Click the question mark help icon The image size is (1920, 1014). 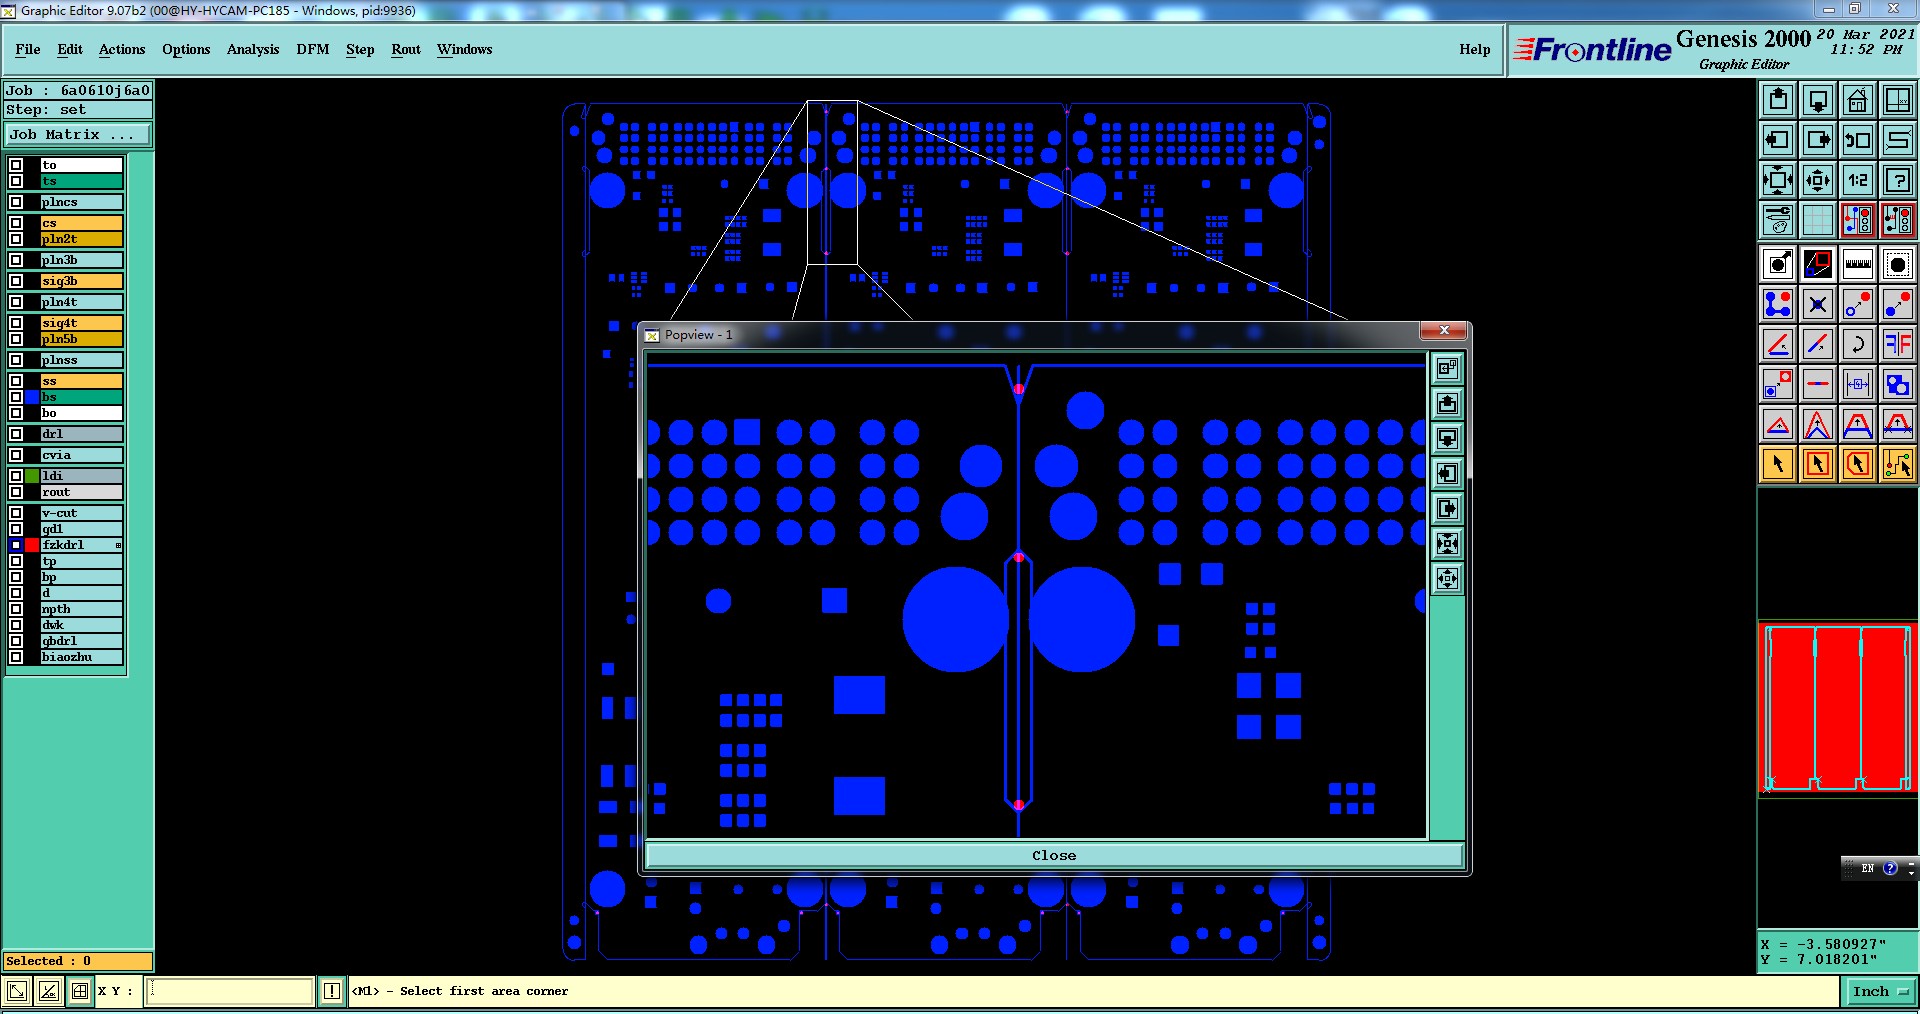tap(1898, 180)
